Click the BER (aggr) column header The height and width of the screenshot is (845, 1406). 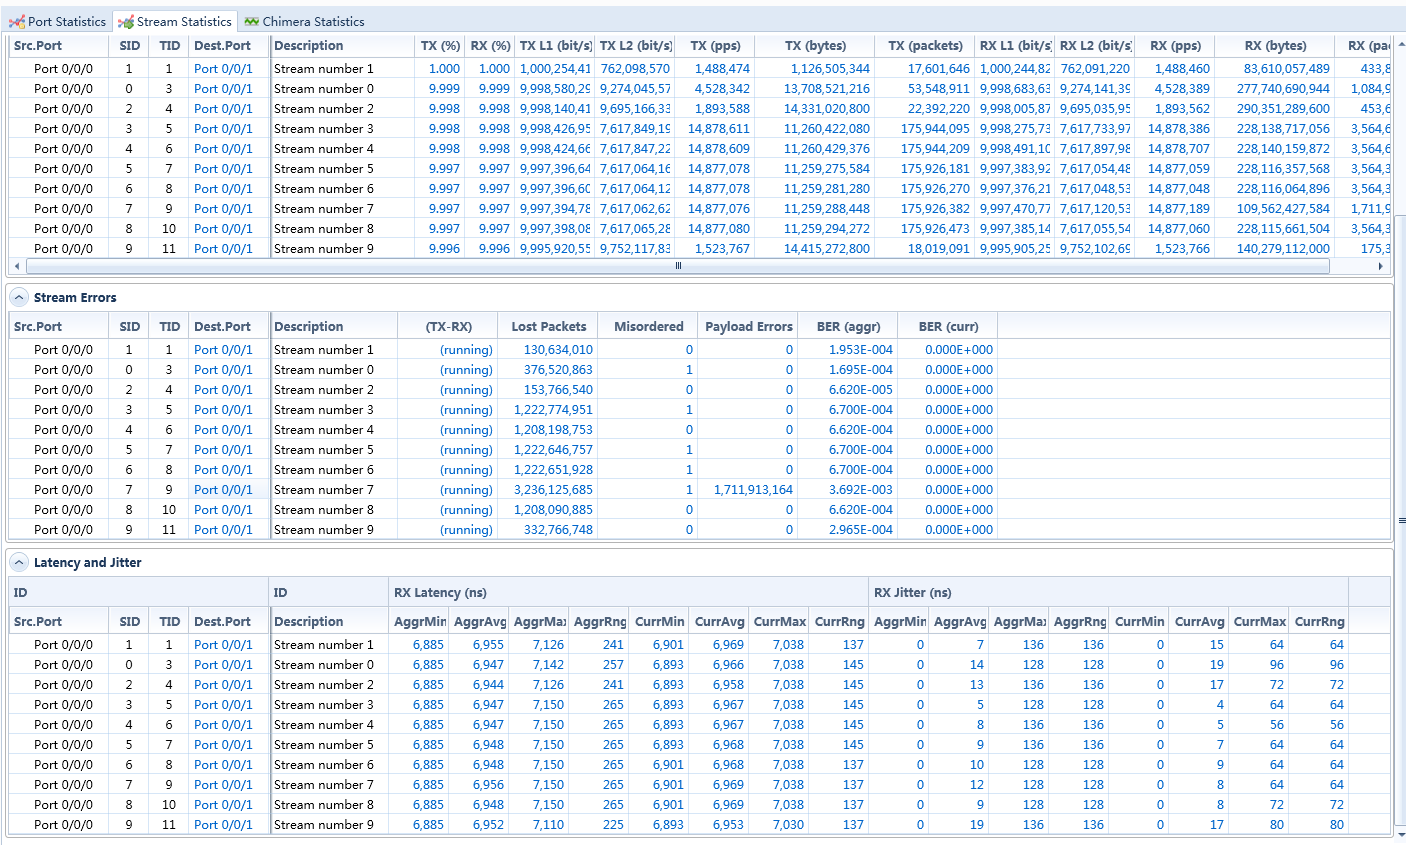[x=848, y=327]
